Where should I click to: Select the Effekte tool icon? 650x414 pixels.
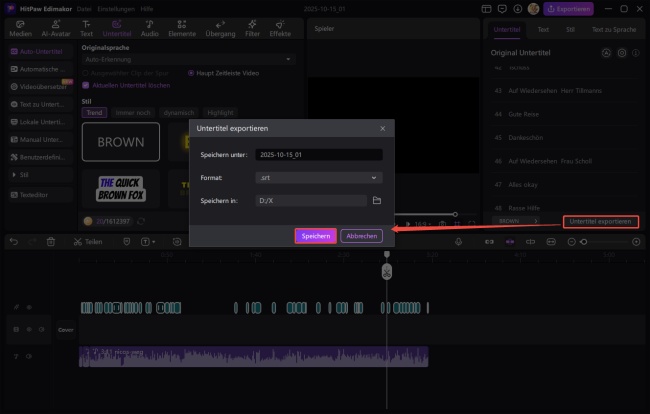[x=280, y=30]
